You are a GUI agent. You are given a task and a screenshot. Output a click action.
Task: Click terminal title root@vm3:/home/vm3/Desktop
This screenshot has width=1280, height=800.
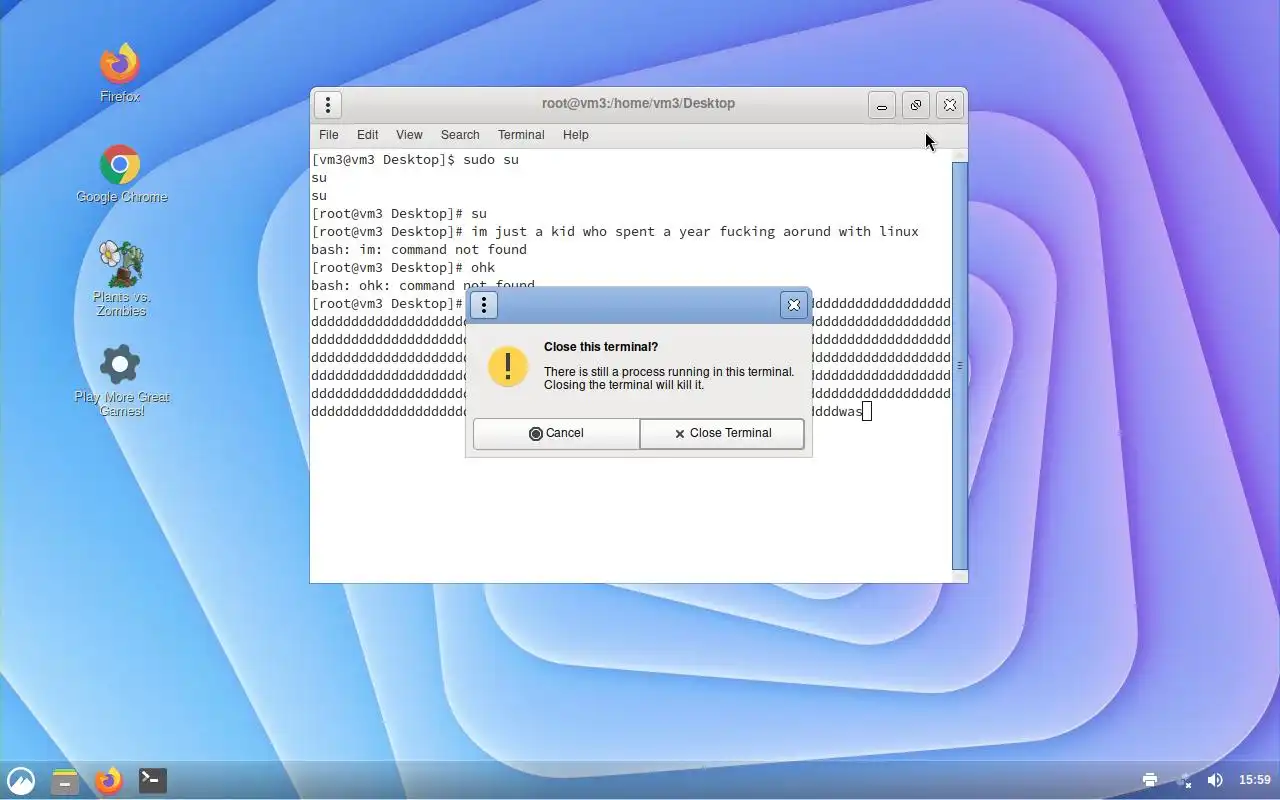click(638, 103)
